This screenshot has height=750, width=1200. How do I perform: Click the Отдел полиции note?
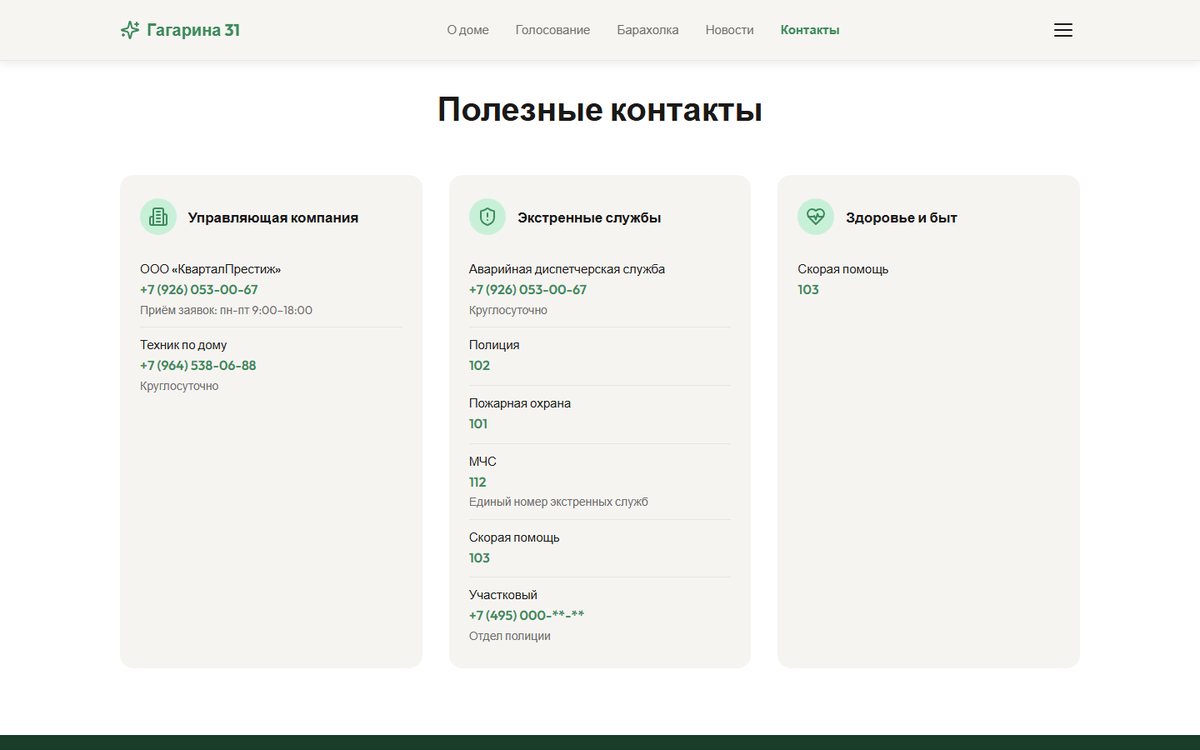click(x=510, y=636)
